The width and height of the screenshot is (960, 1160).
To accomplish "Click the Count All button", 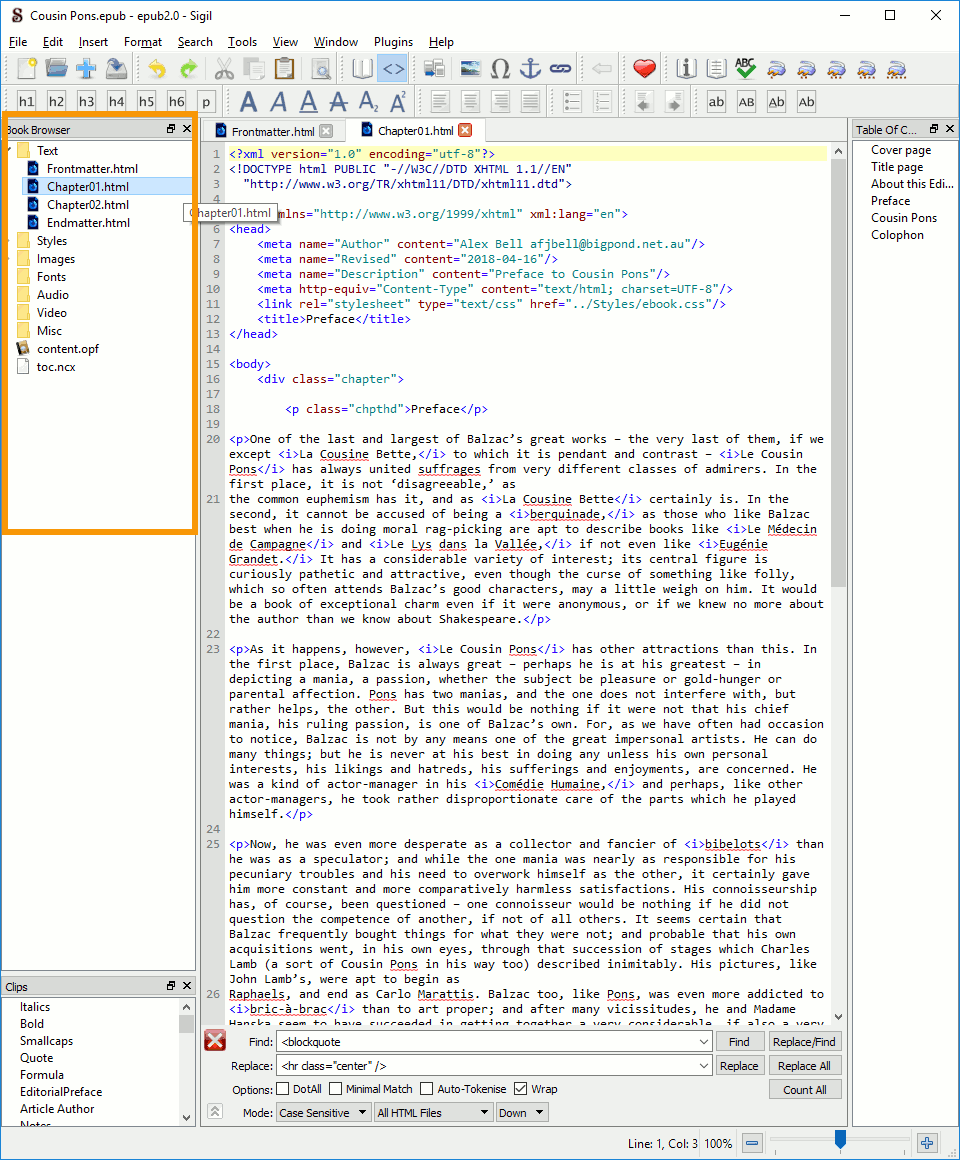I will [x=805, y=1090].
